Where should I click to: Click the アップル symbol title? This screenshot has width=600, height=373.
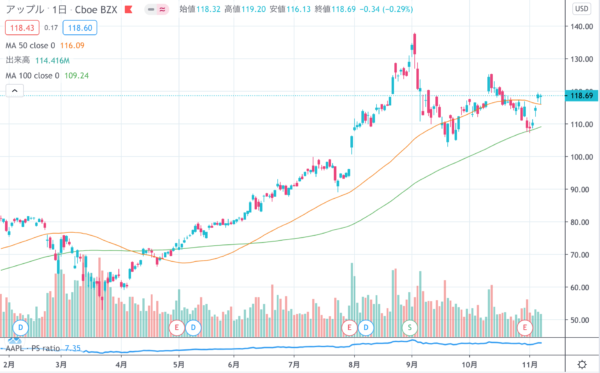click(24, 10)
